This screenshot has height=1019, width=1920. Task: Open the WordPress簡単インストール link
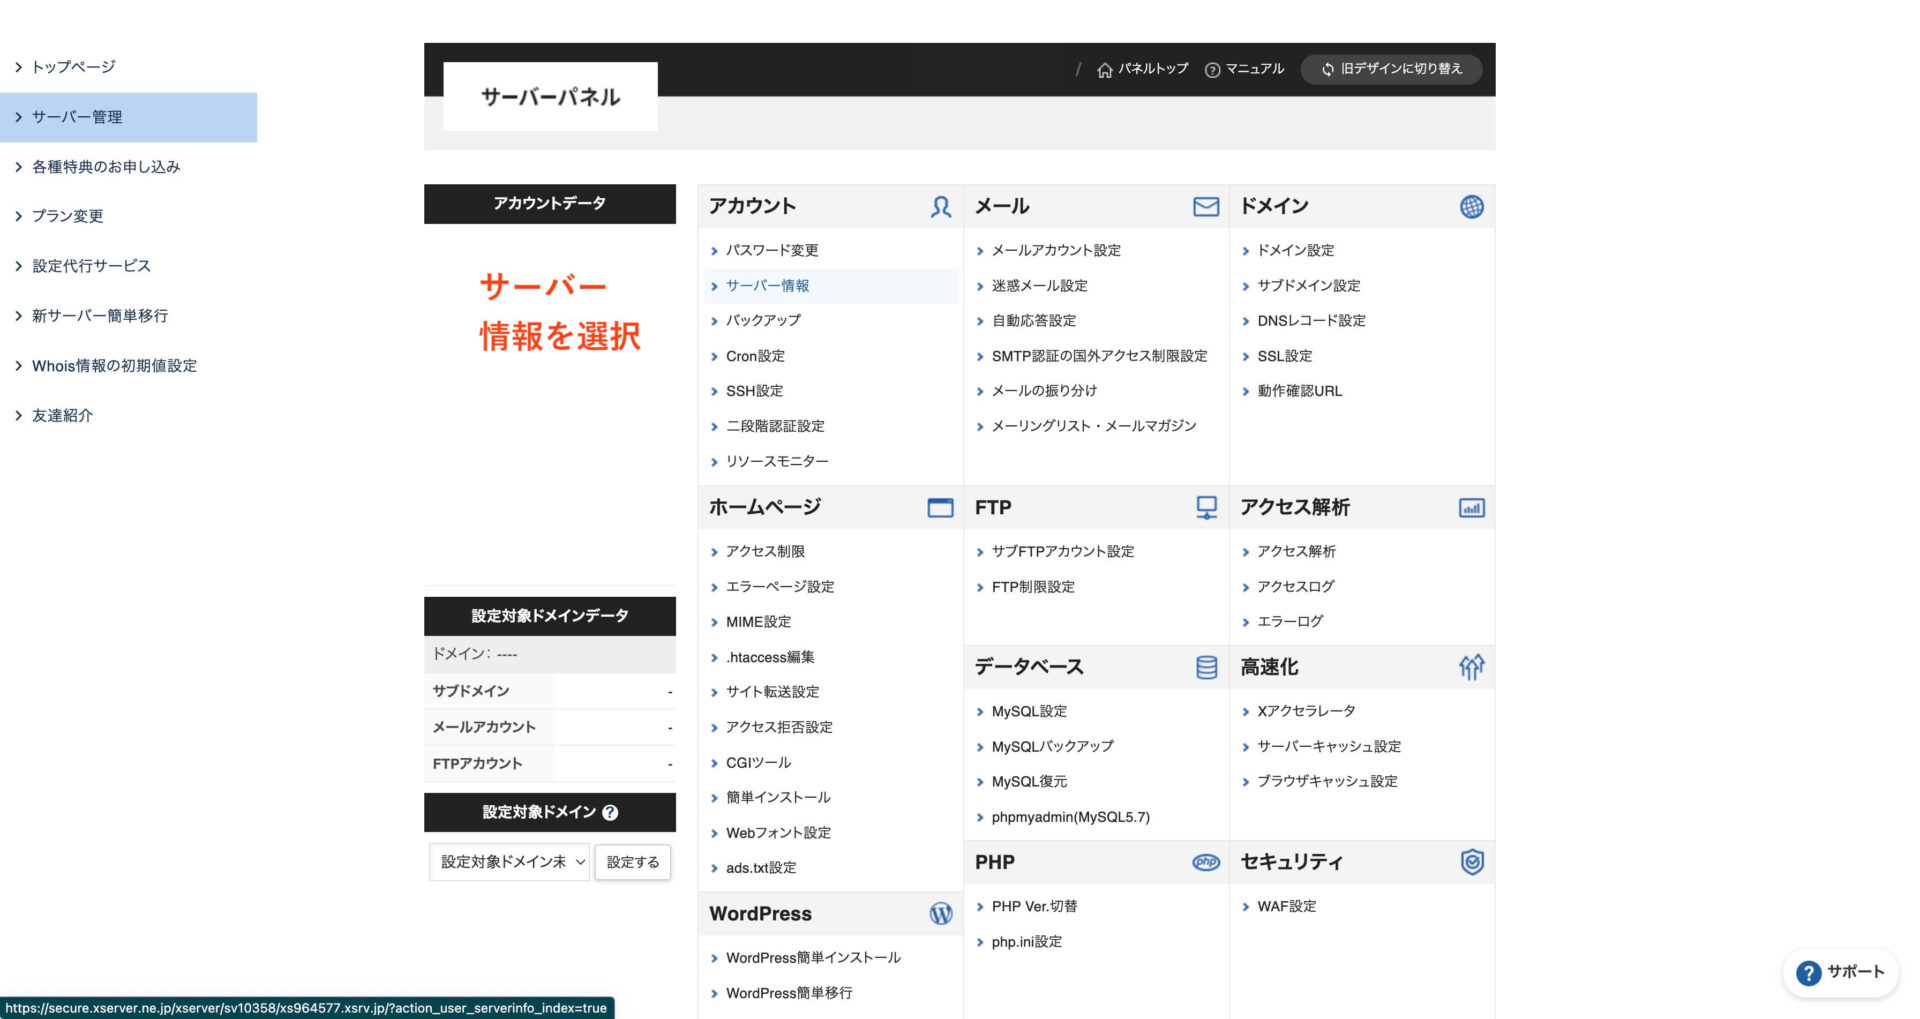(x=813, y=958)
